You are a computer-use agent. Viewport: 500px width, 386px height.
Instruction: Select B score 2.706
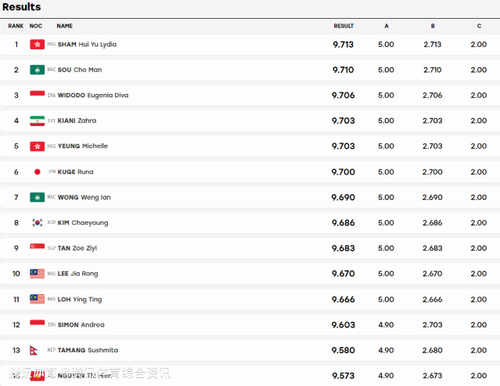[x=433, y=95]
